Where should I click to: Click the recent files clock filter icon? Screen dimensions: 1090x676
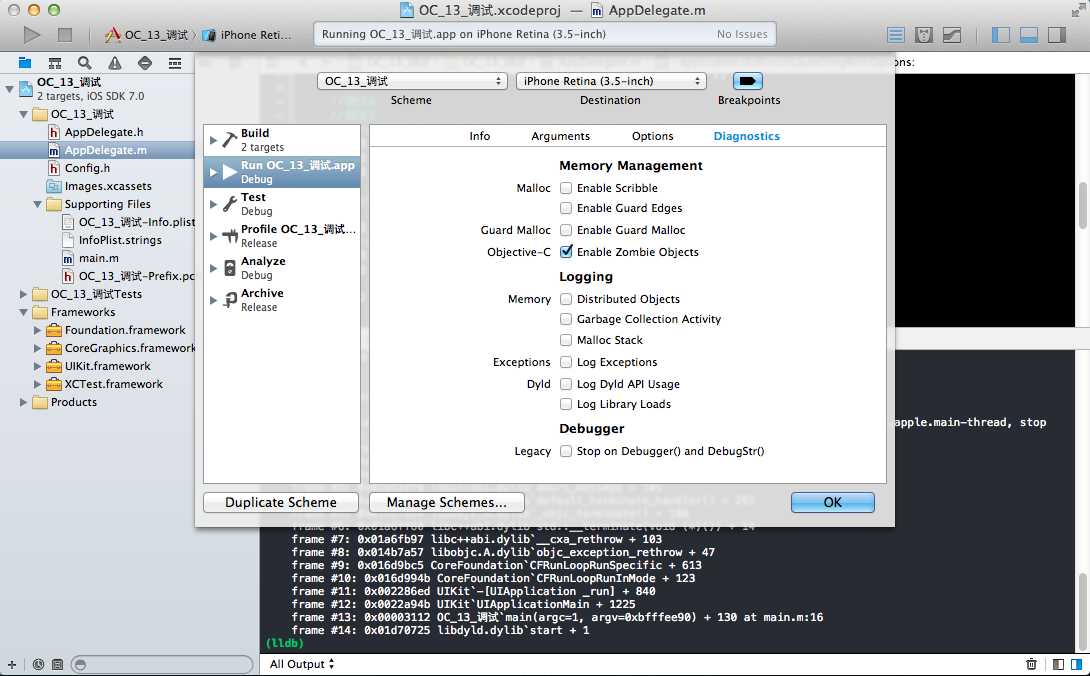(x=38, y=664)
